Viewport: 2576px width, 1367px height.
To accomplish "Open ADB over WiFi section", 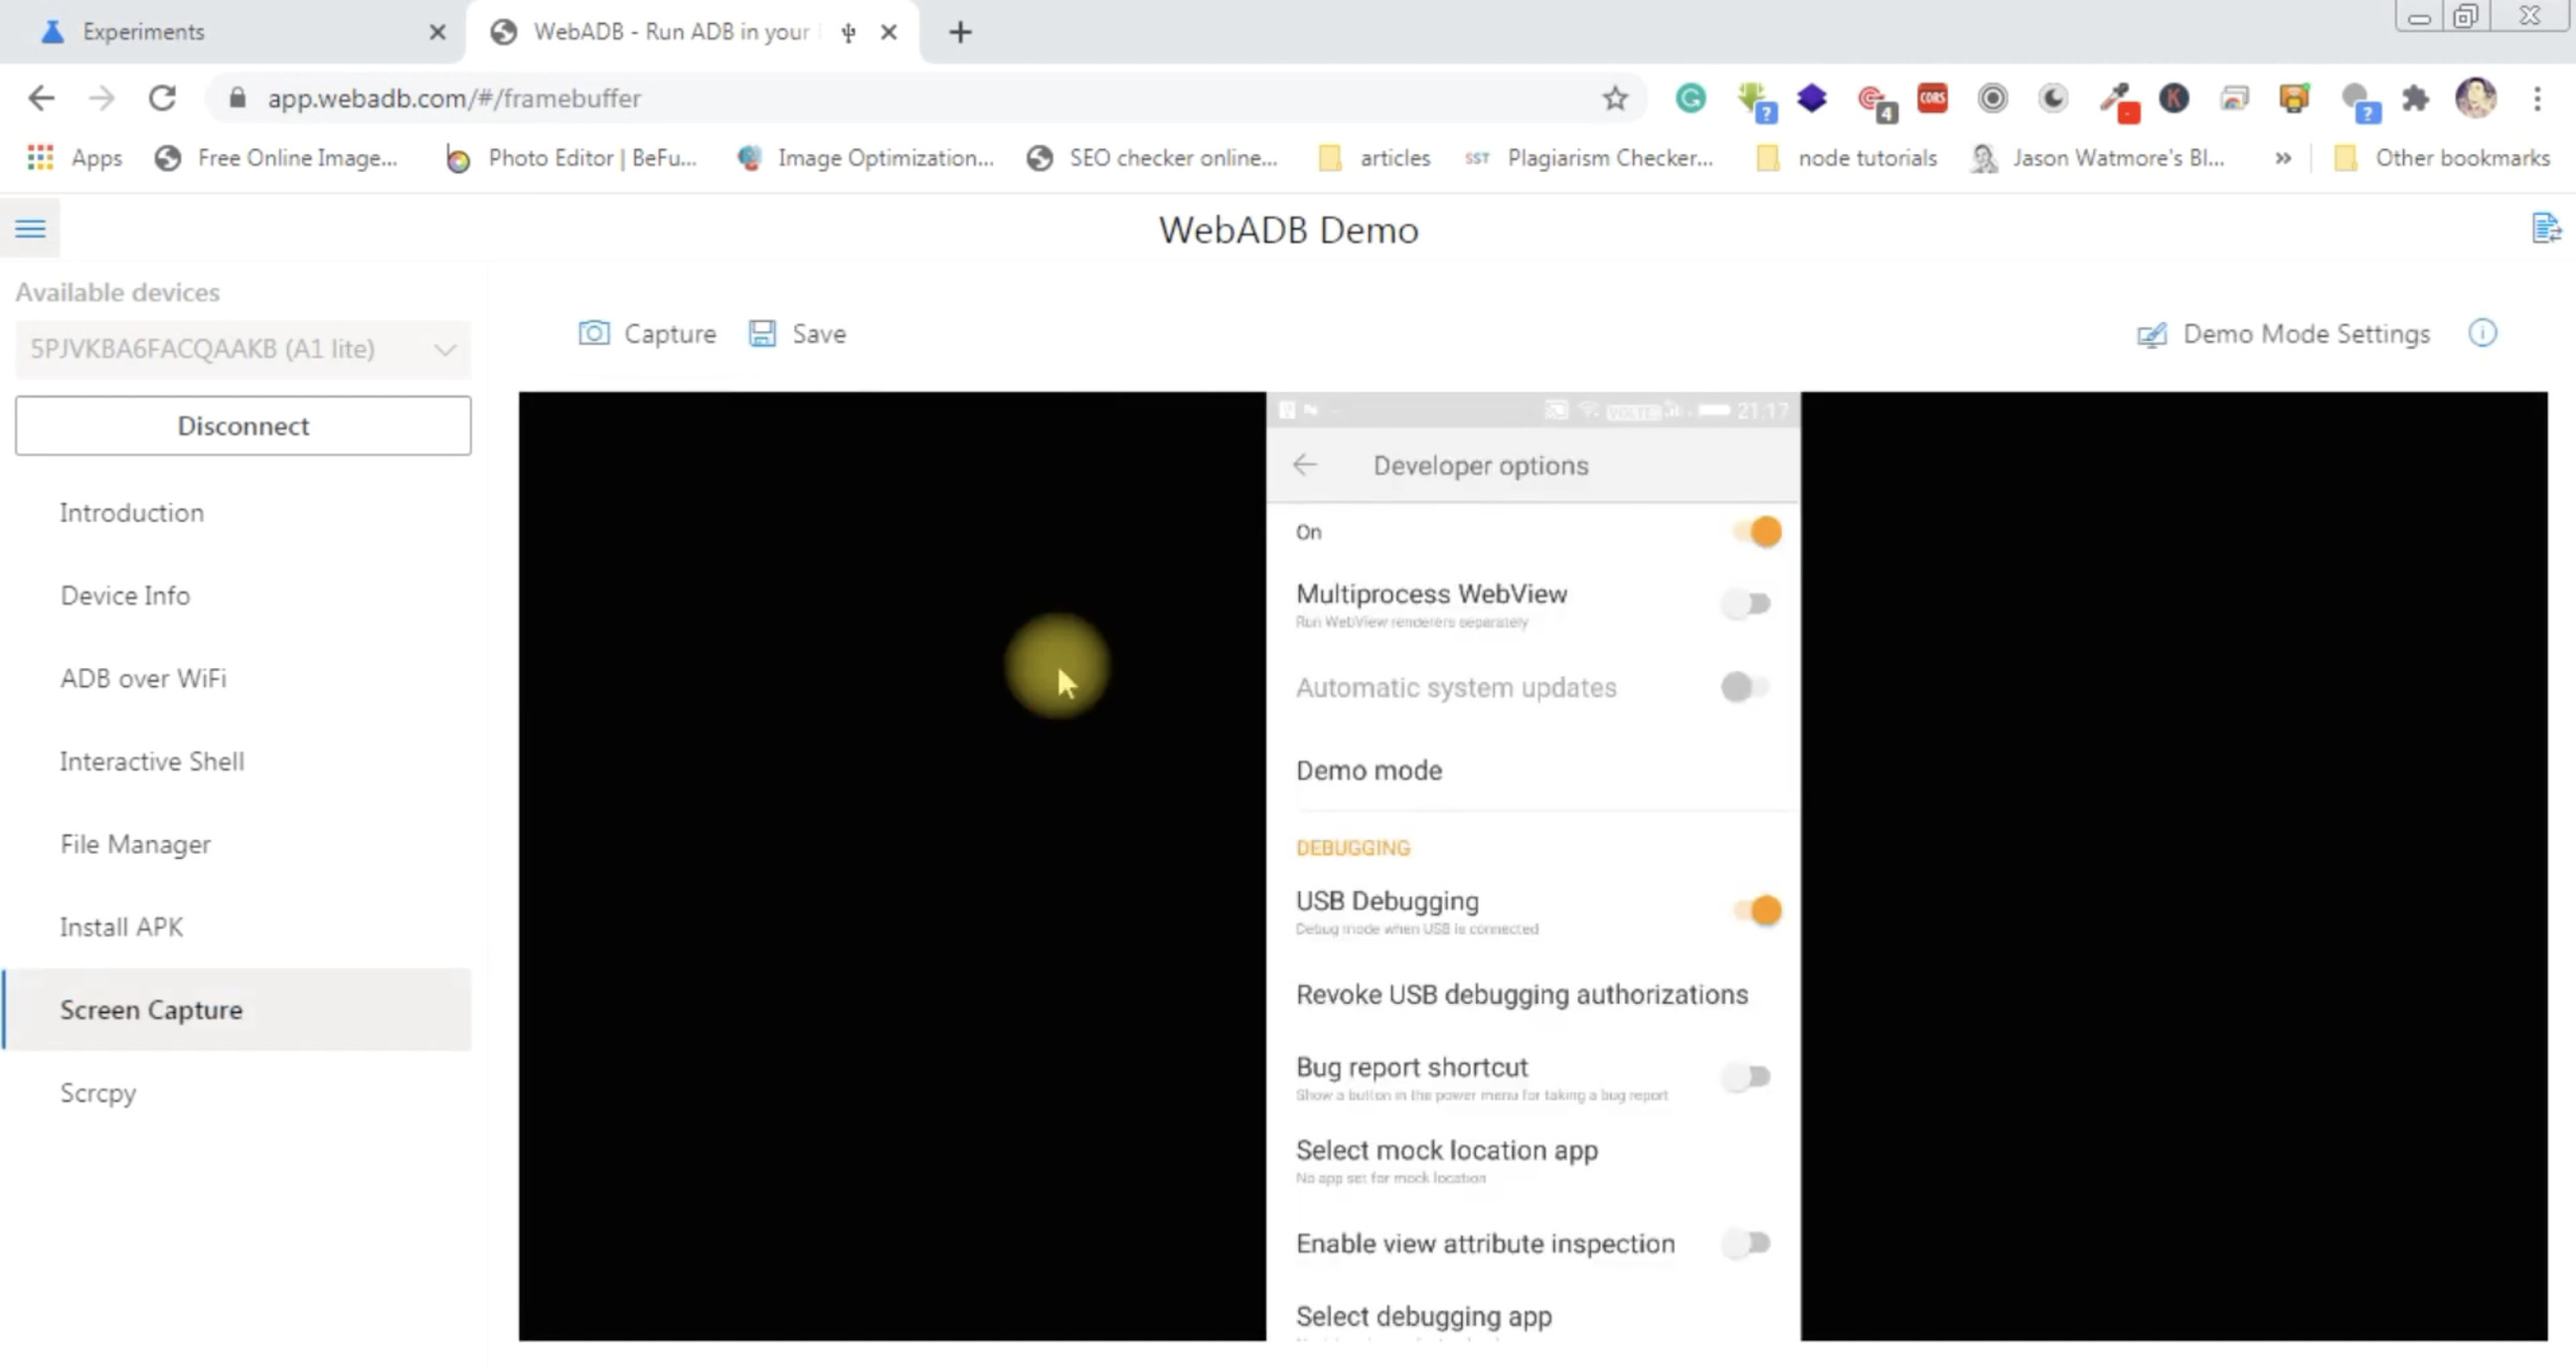I will pos(143,679).
